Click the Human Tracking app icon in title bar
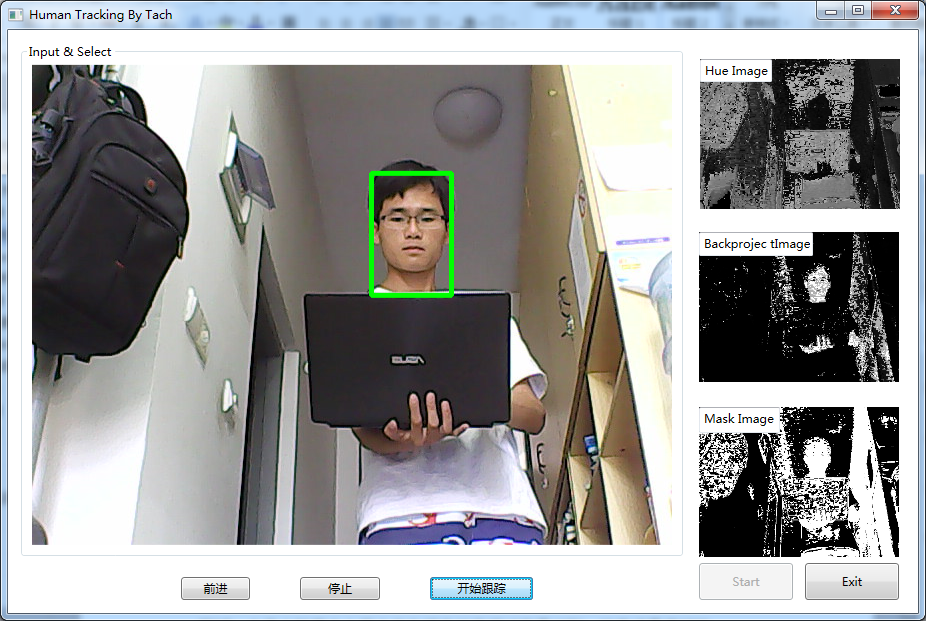 point(14,14)
